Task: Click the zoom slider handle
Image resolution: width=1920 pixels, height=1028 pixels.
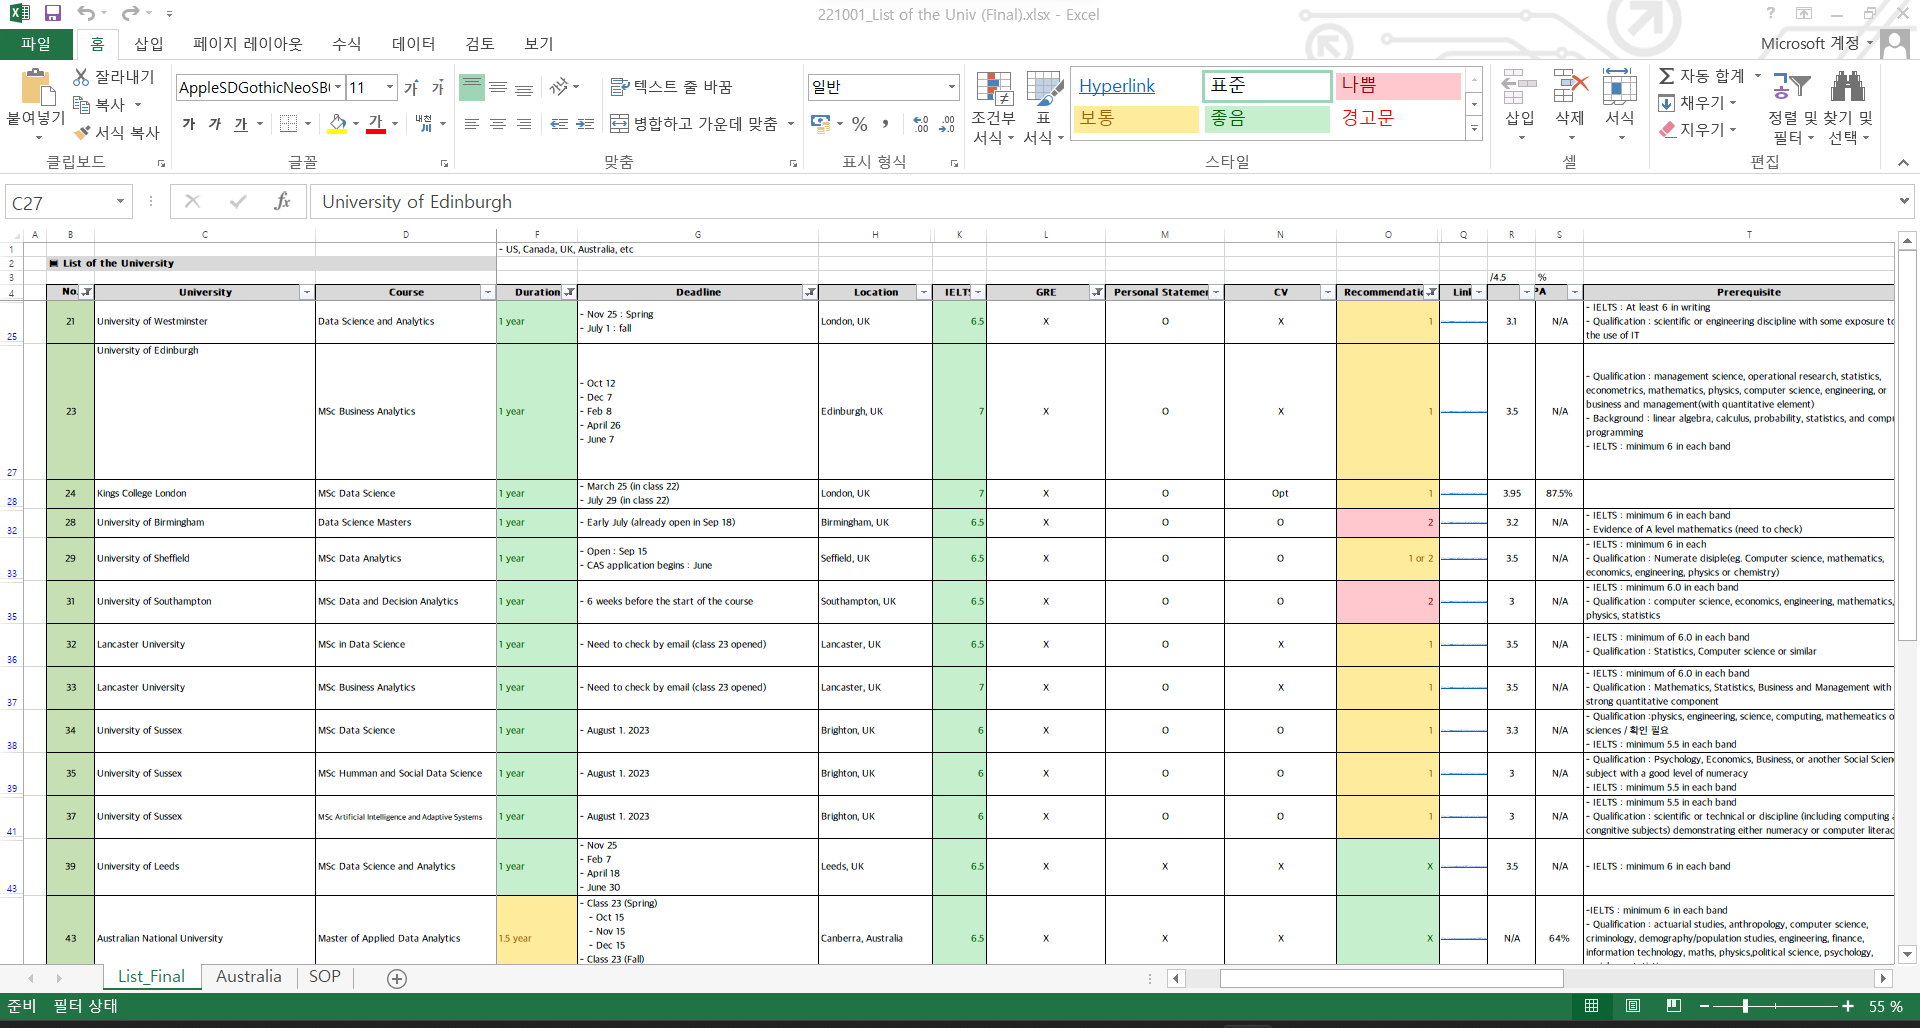Action: pos(1745,1006)
